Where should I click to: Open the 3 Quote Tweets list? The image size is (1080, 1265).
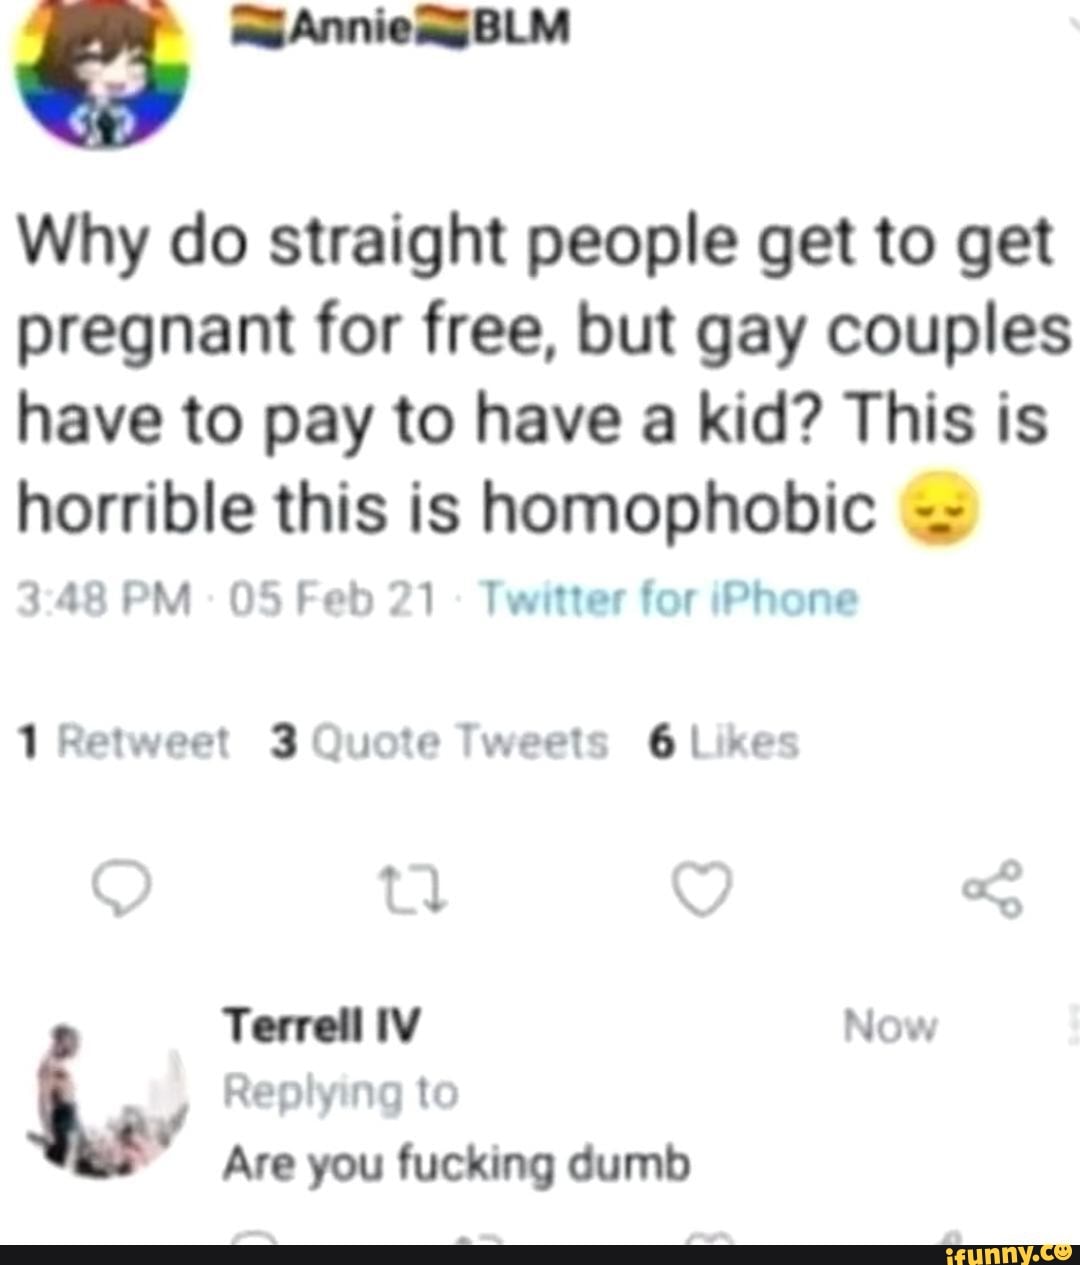point(438,742)
